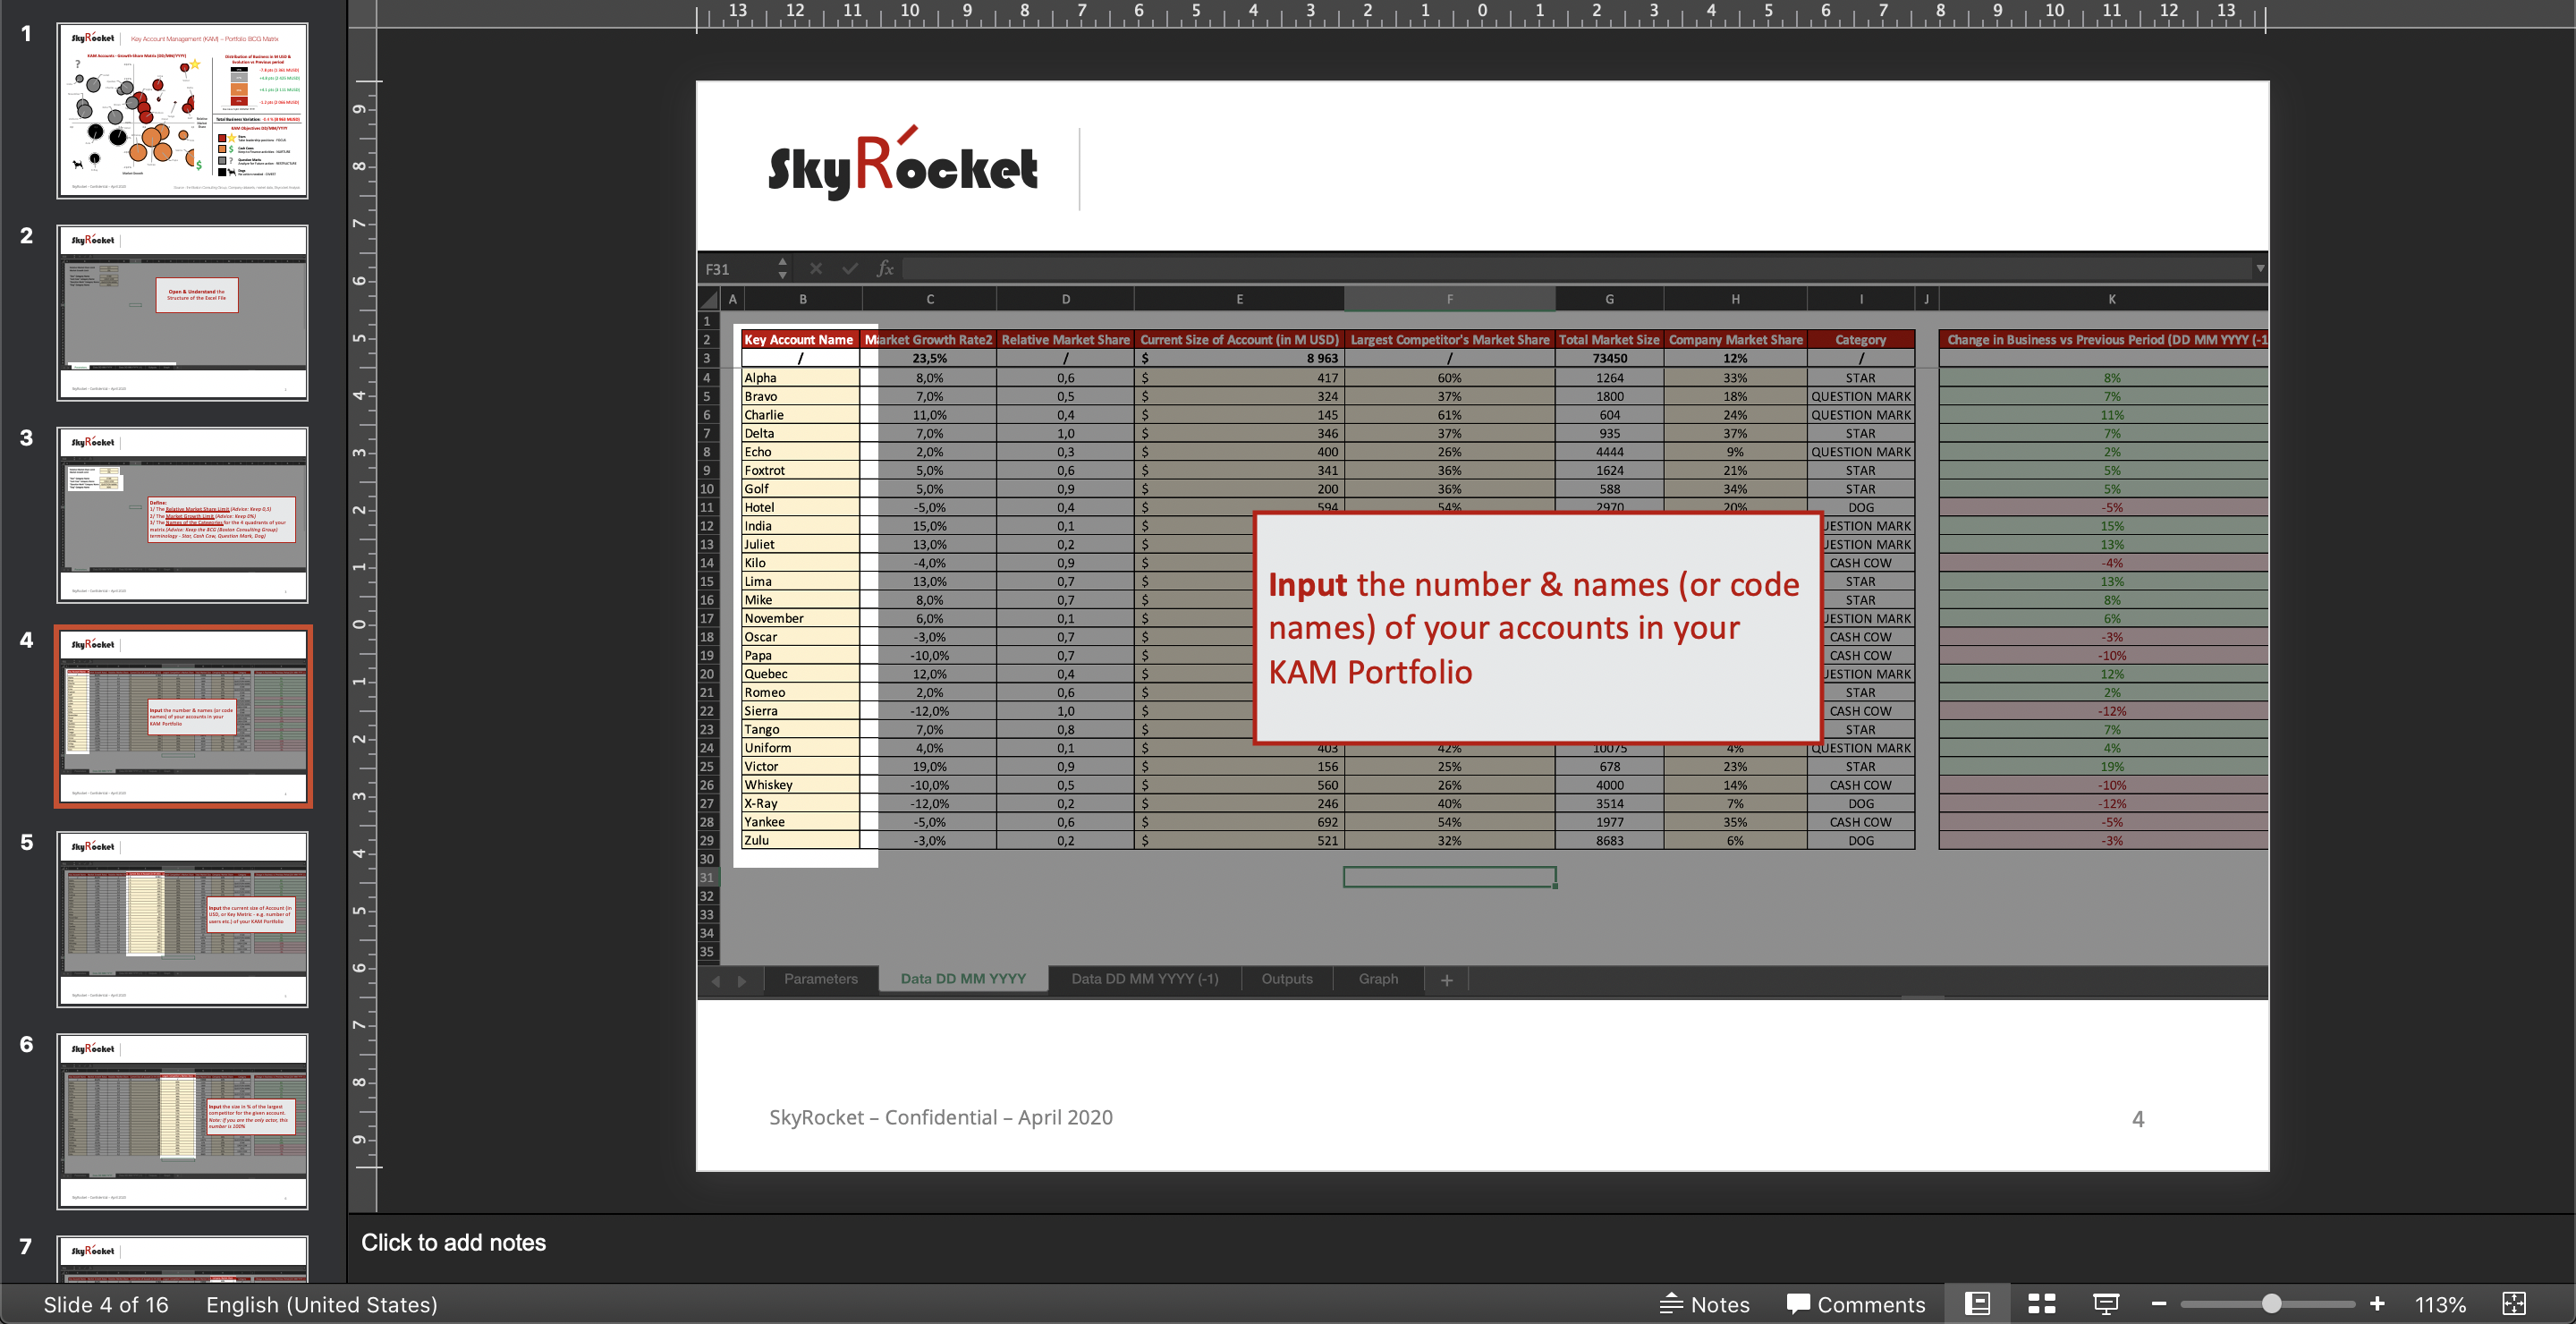Viewport: 2576px width, 1324px height.
Task: Select the highlighted slide 4 thumbnail
Action: click(182, 717)
